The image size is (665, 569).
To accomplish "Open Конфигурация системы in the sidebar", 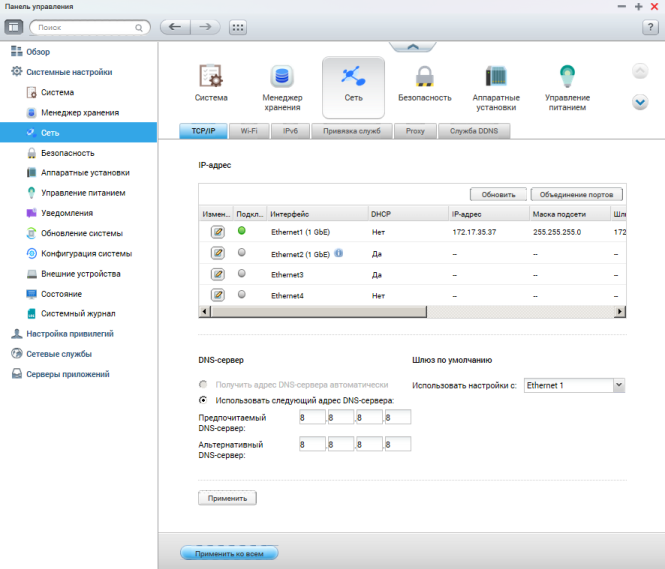I will click(87, 254).
